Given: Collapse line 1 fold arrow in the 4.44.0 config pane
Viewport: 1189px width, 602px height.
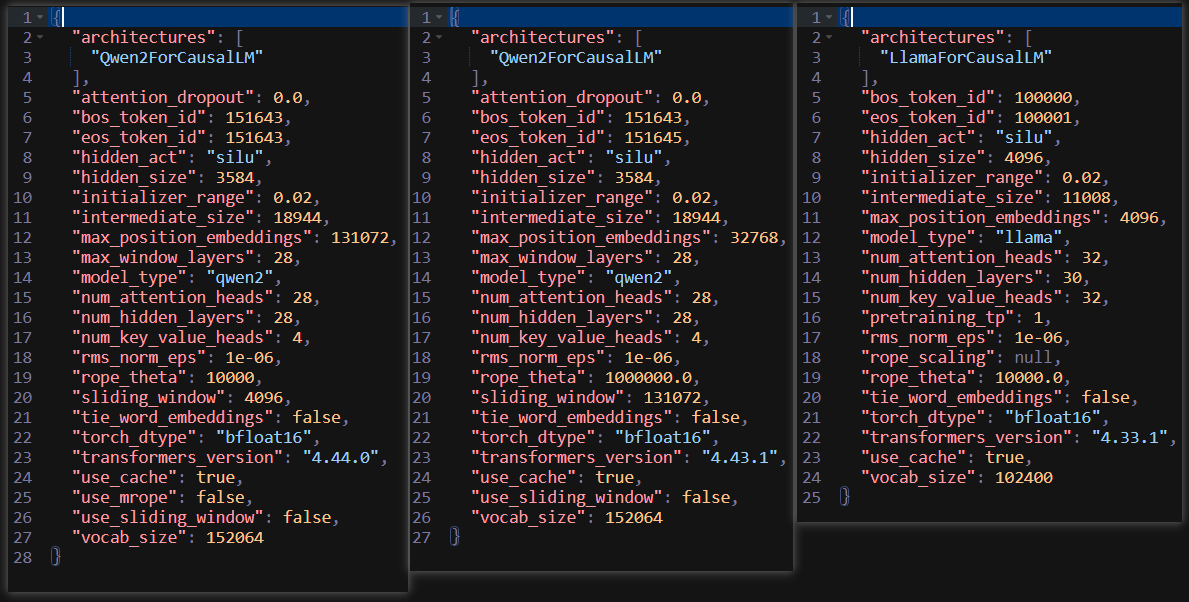Looking at the screenshot, I should tap(40, 17).
